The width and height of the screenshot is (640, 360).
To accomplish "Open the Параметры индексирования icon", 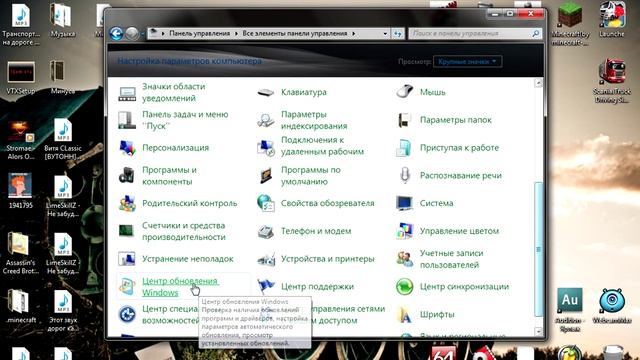I will click(x=266, y=120).
